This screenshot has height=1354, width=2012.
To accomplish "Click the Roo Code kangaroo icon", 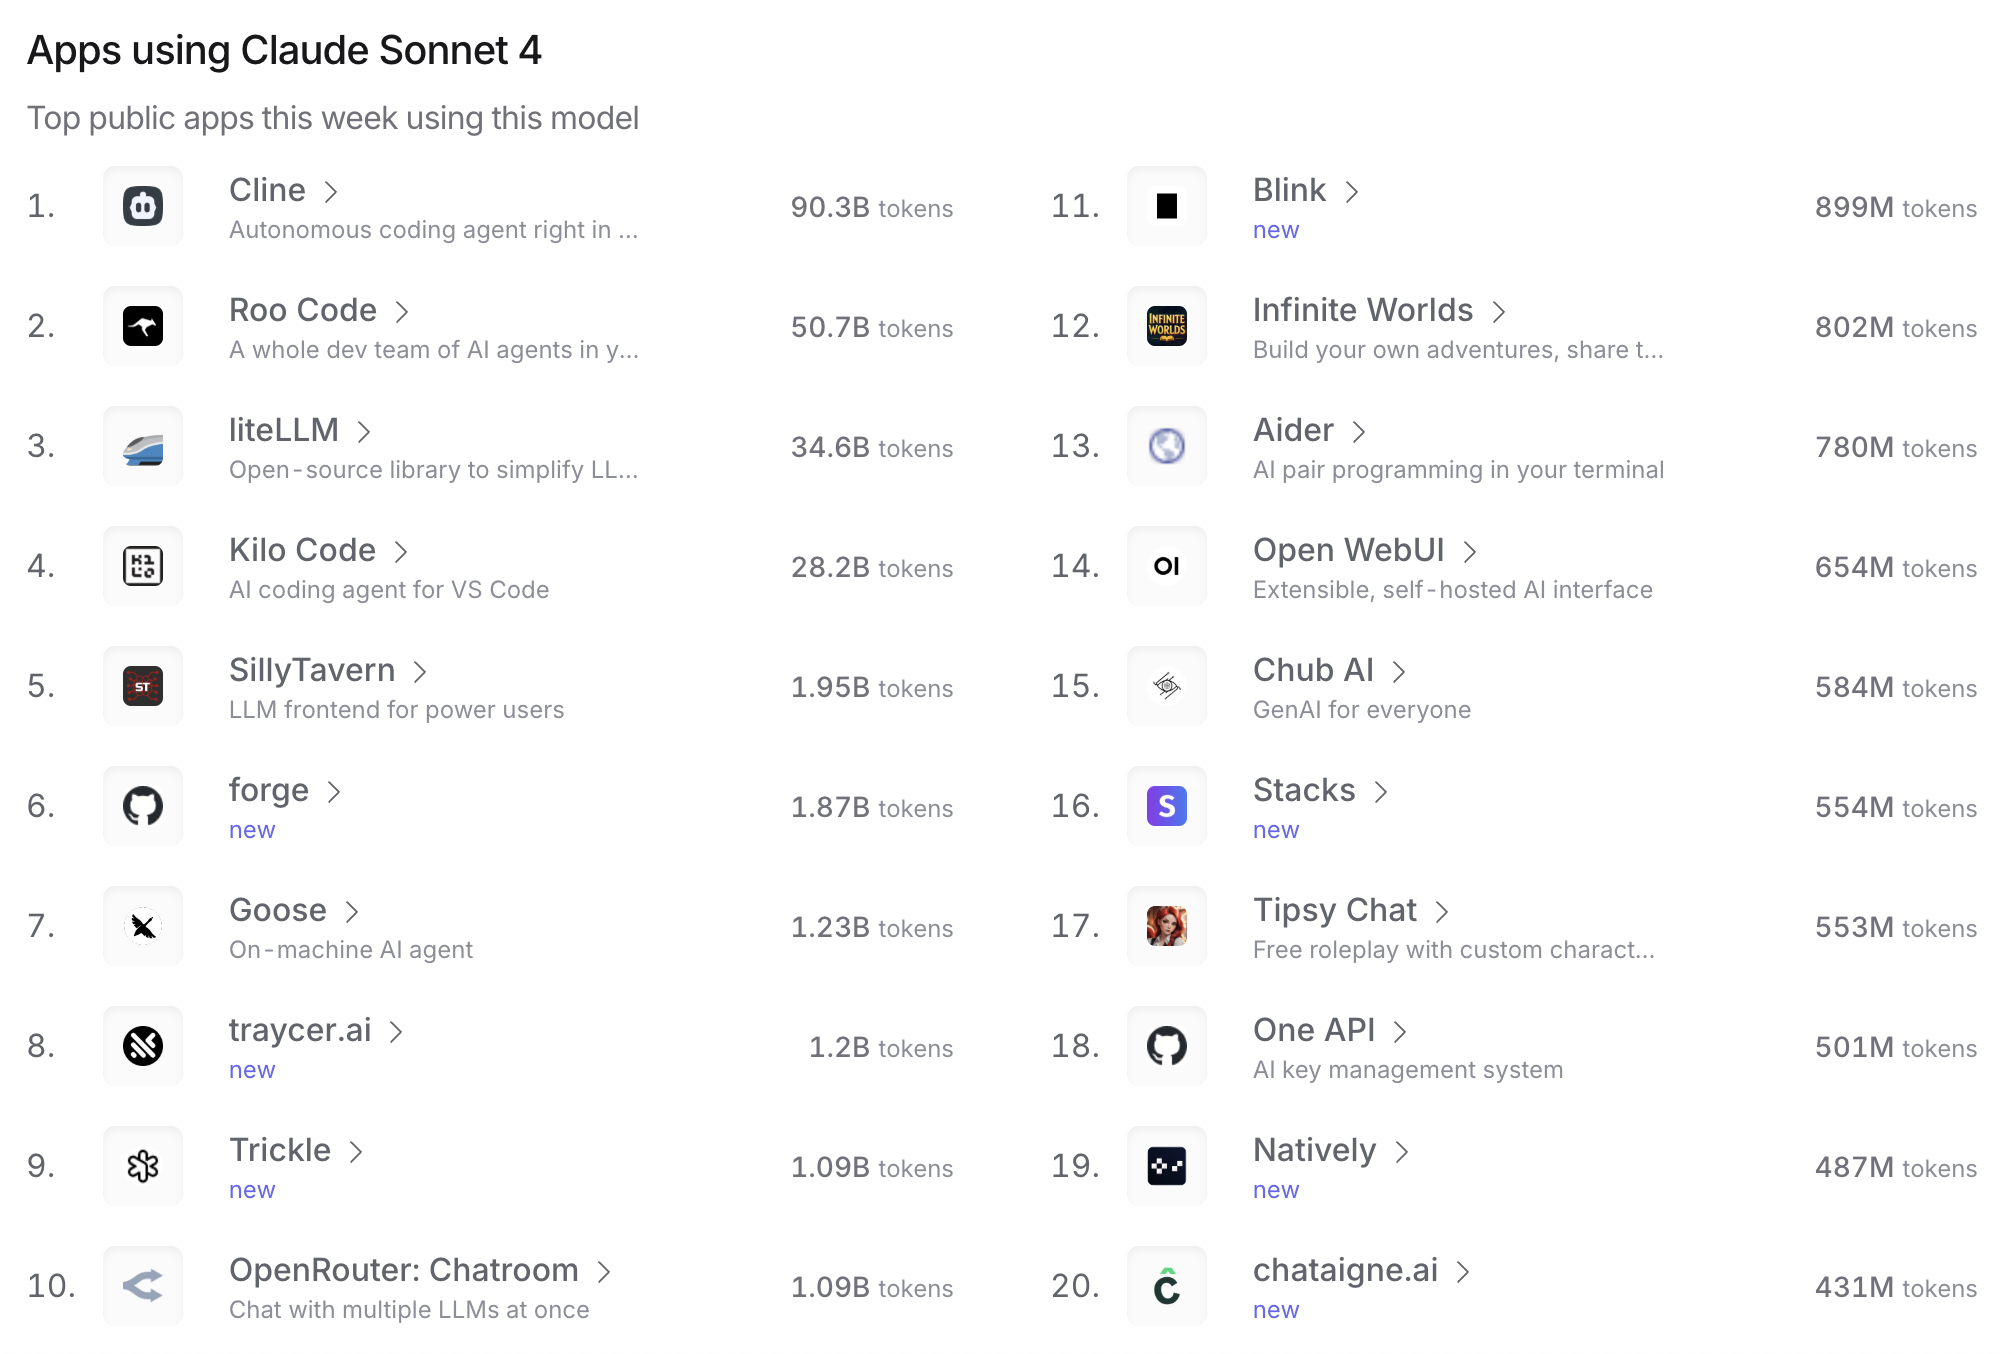I will [143, 326].
